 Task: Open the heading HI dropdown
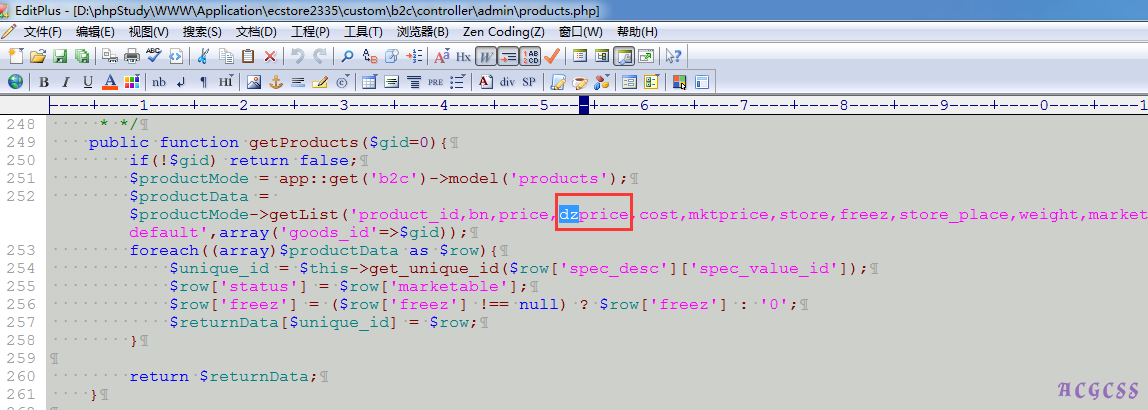coord(225,81)
